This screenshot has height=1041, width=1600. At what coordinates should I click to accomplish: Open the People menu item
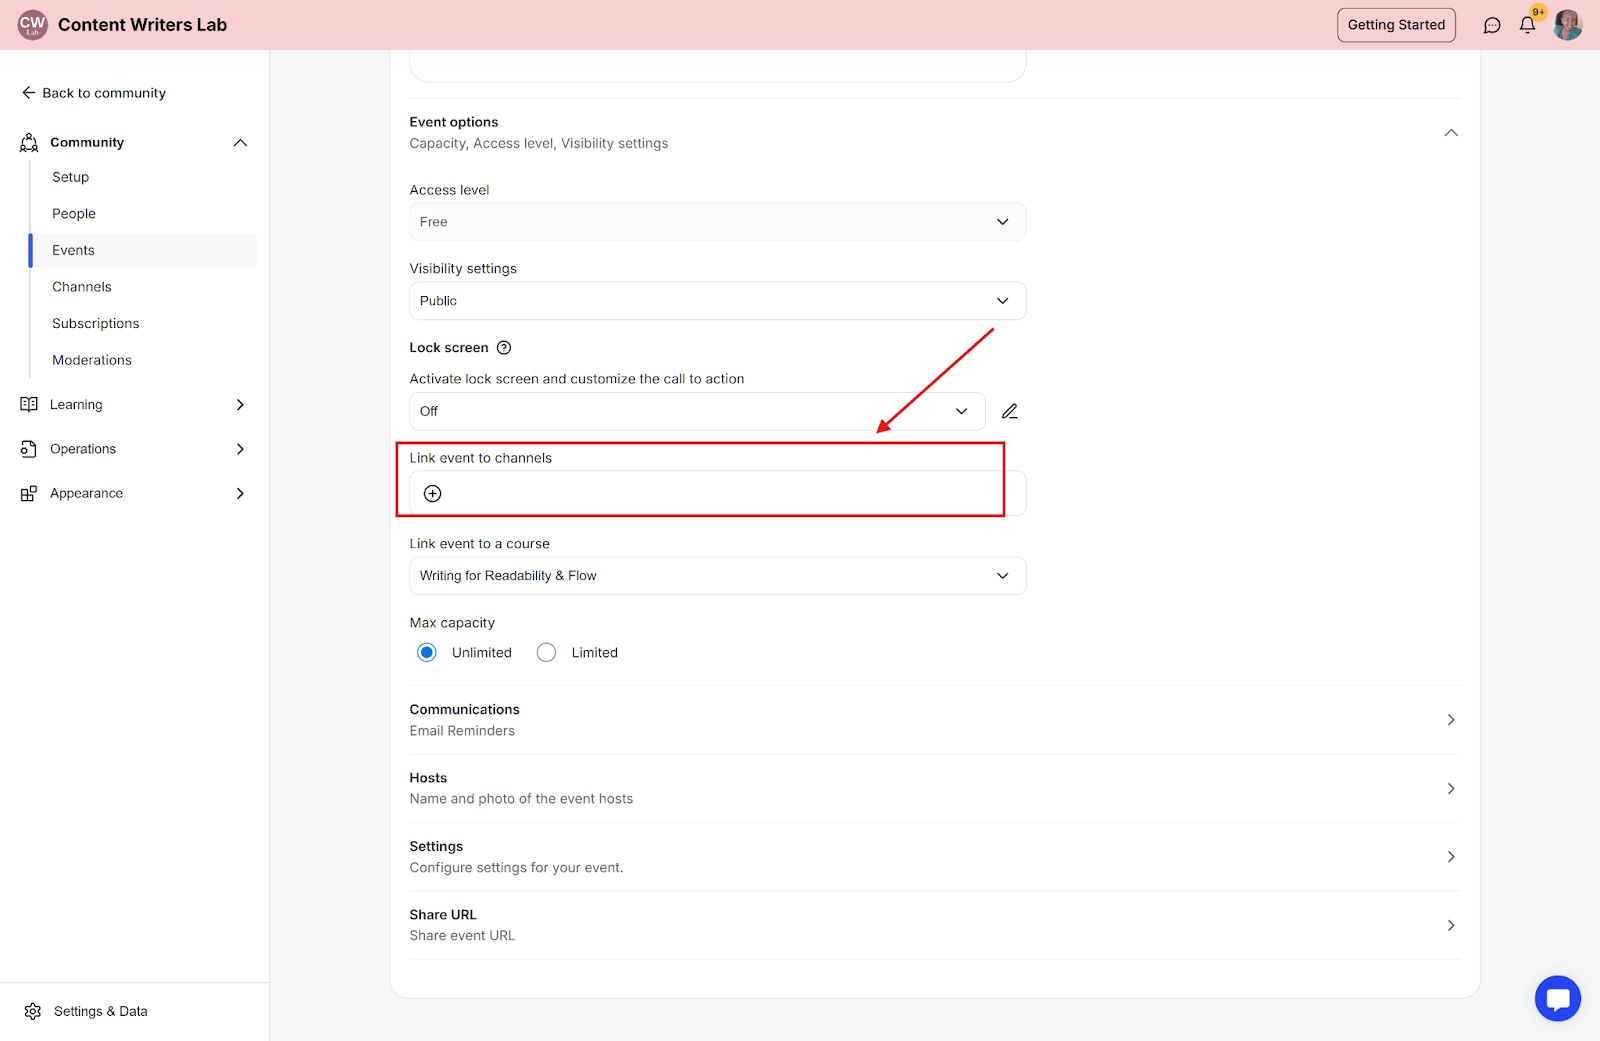tap(74, 214)
